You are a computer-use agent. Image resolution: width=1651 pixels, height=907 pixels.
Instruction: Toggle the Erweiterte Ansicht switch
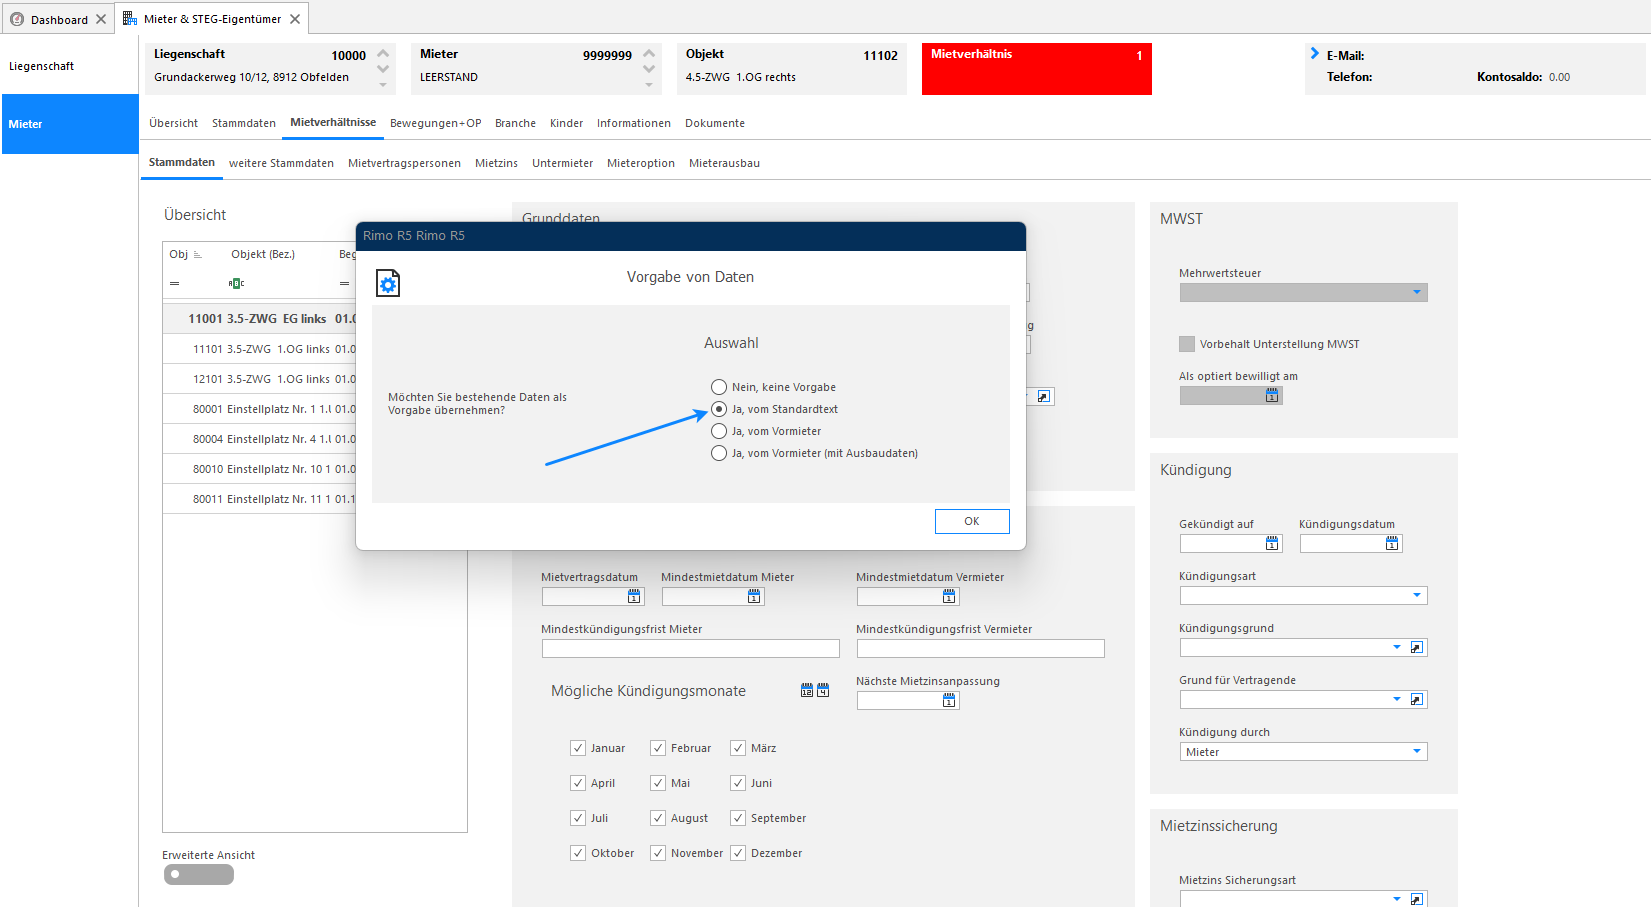198,874
